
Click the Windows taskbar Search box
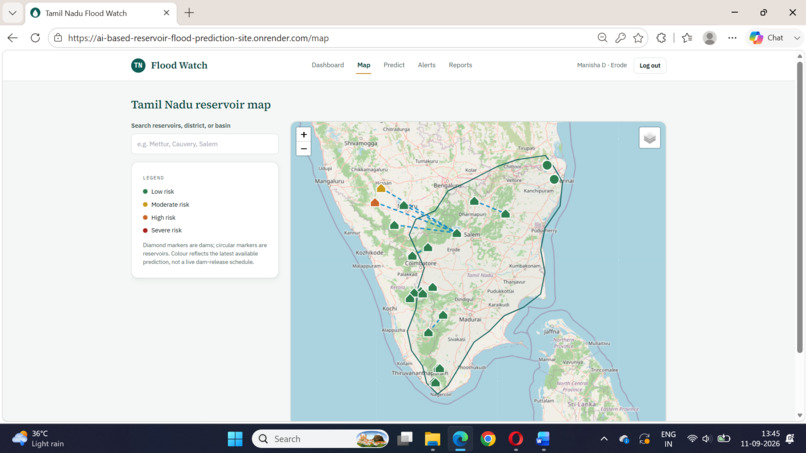click(x=320, y=439)
